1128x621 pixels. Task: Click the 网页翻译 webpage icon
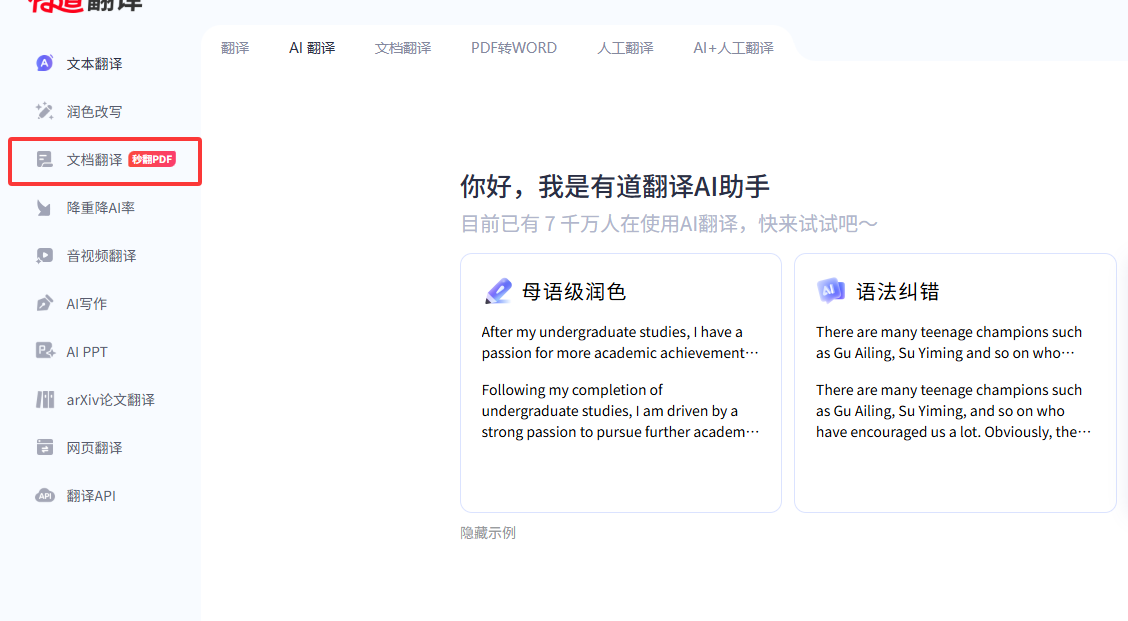click(x=44, y=448)
